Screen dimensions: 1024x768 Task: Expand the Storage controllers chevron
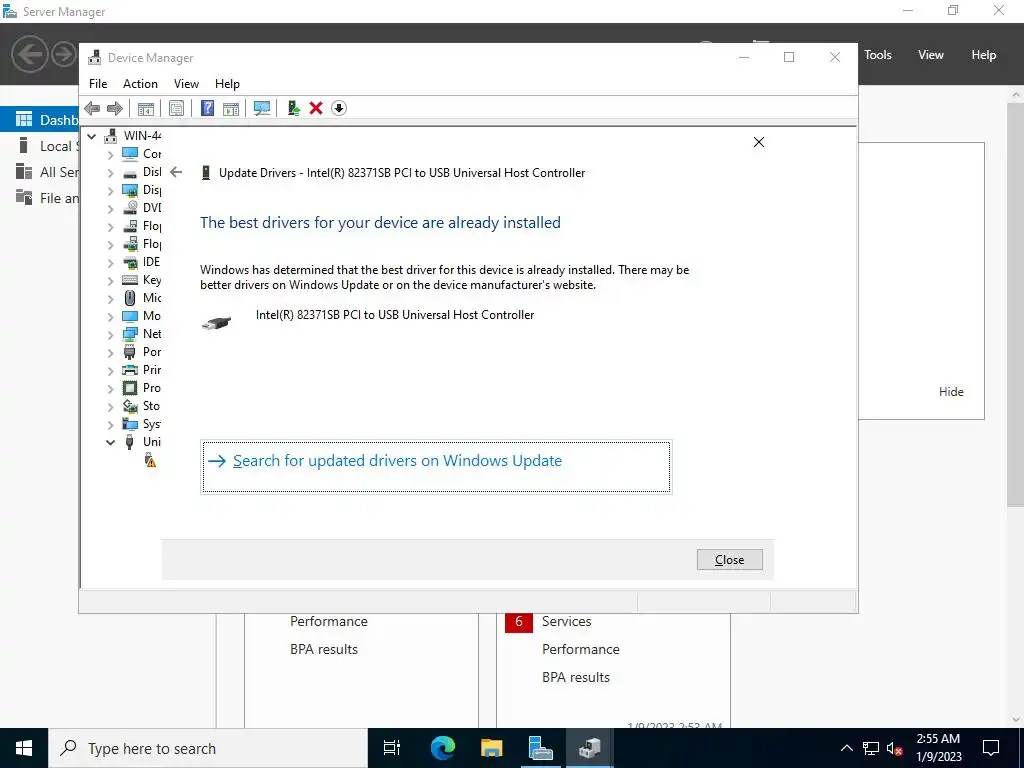110,407
